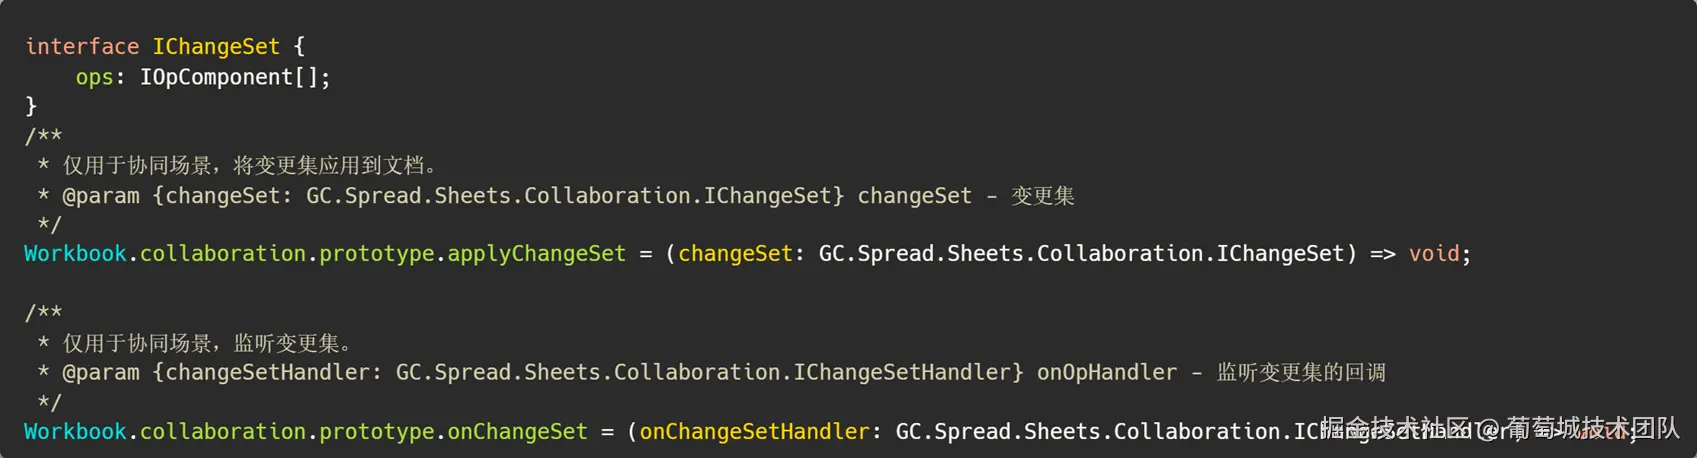Image resolution: width=1697 pixels, height=458 pixels.
Task: Click the "void" return type
Action: [1434, 254]
